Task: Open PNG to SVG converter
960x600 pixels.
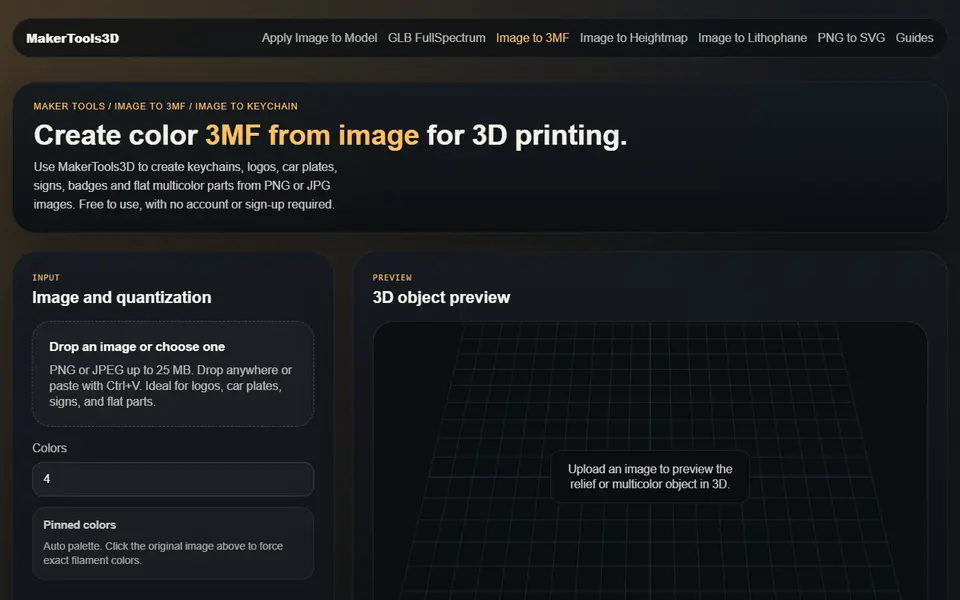Action: [x=851, y=38]
